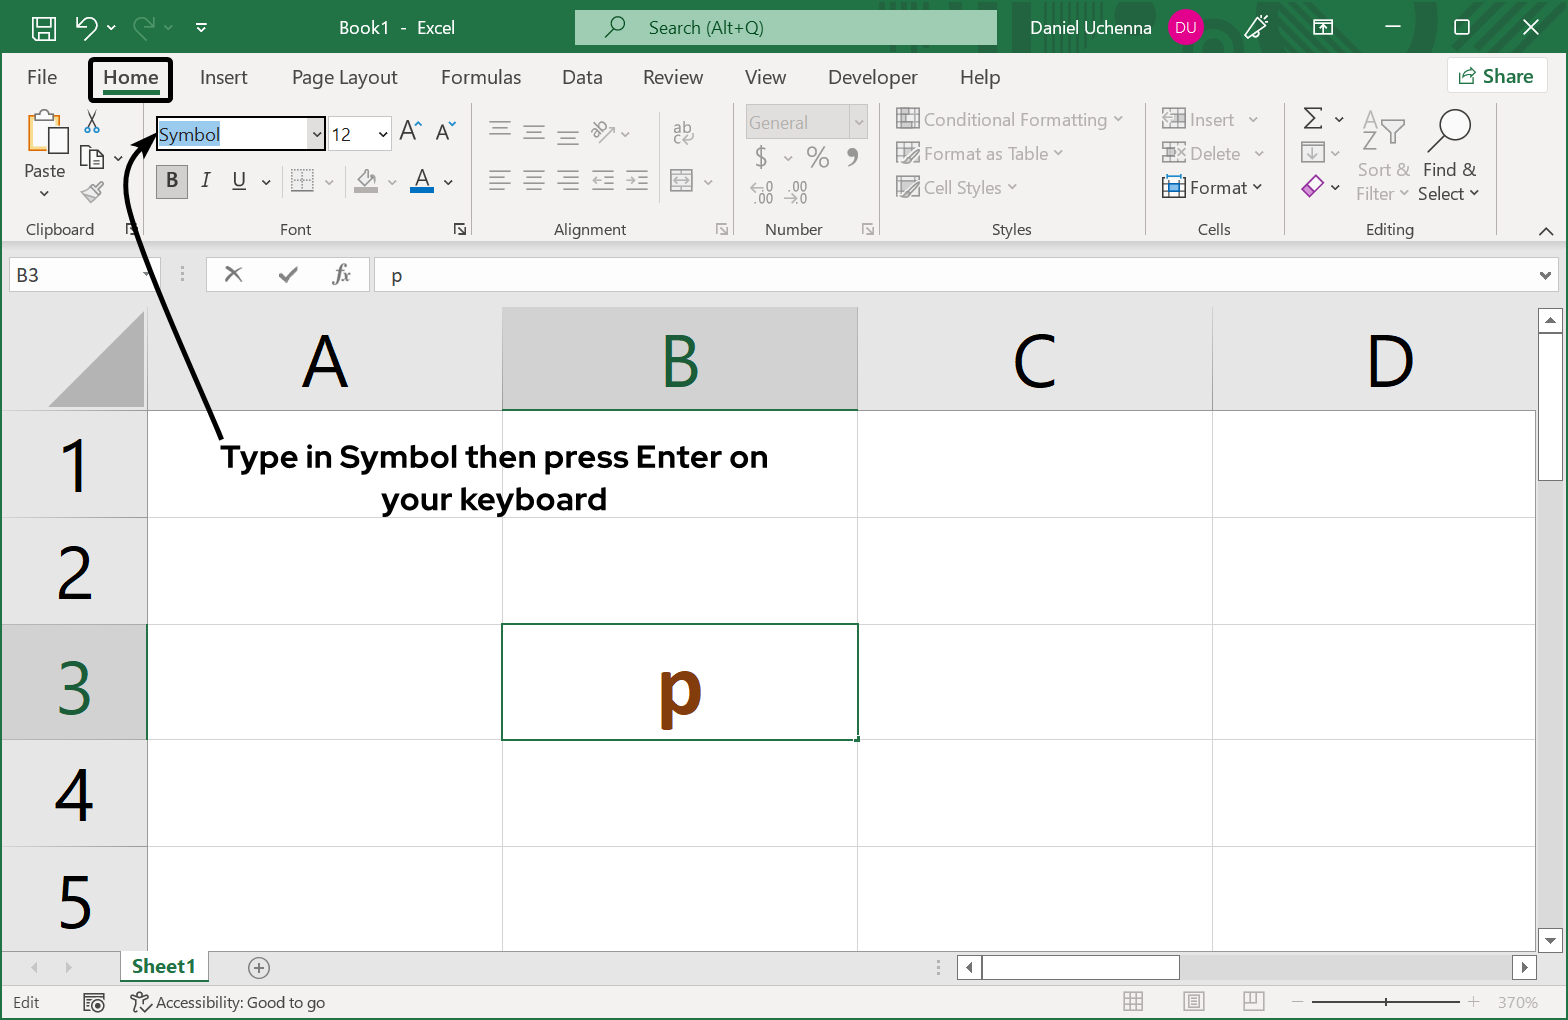Click the Cut scissors icon
The width and height of the screenshot is (1568, 1020).
coord(92,122)
